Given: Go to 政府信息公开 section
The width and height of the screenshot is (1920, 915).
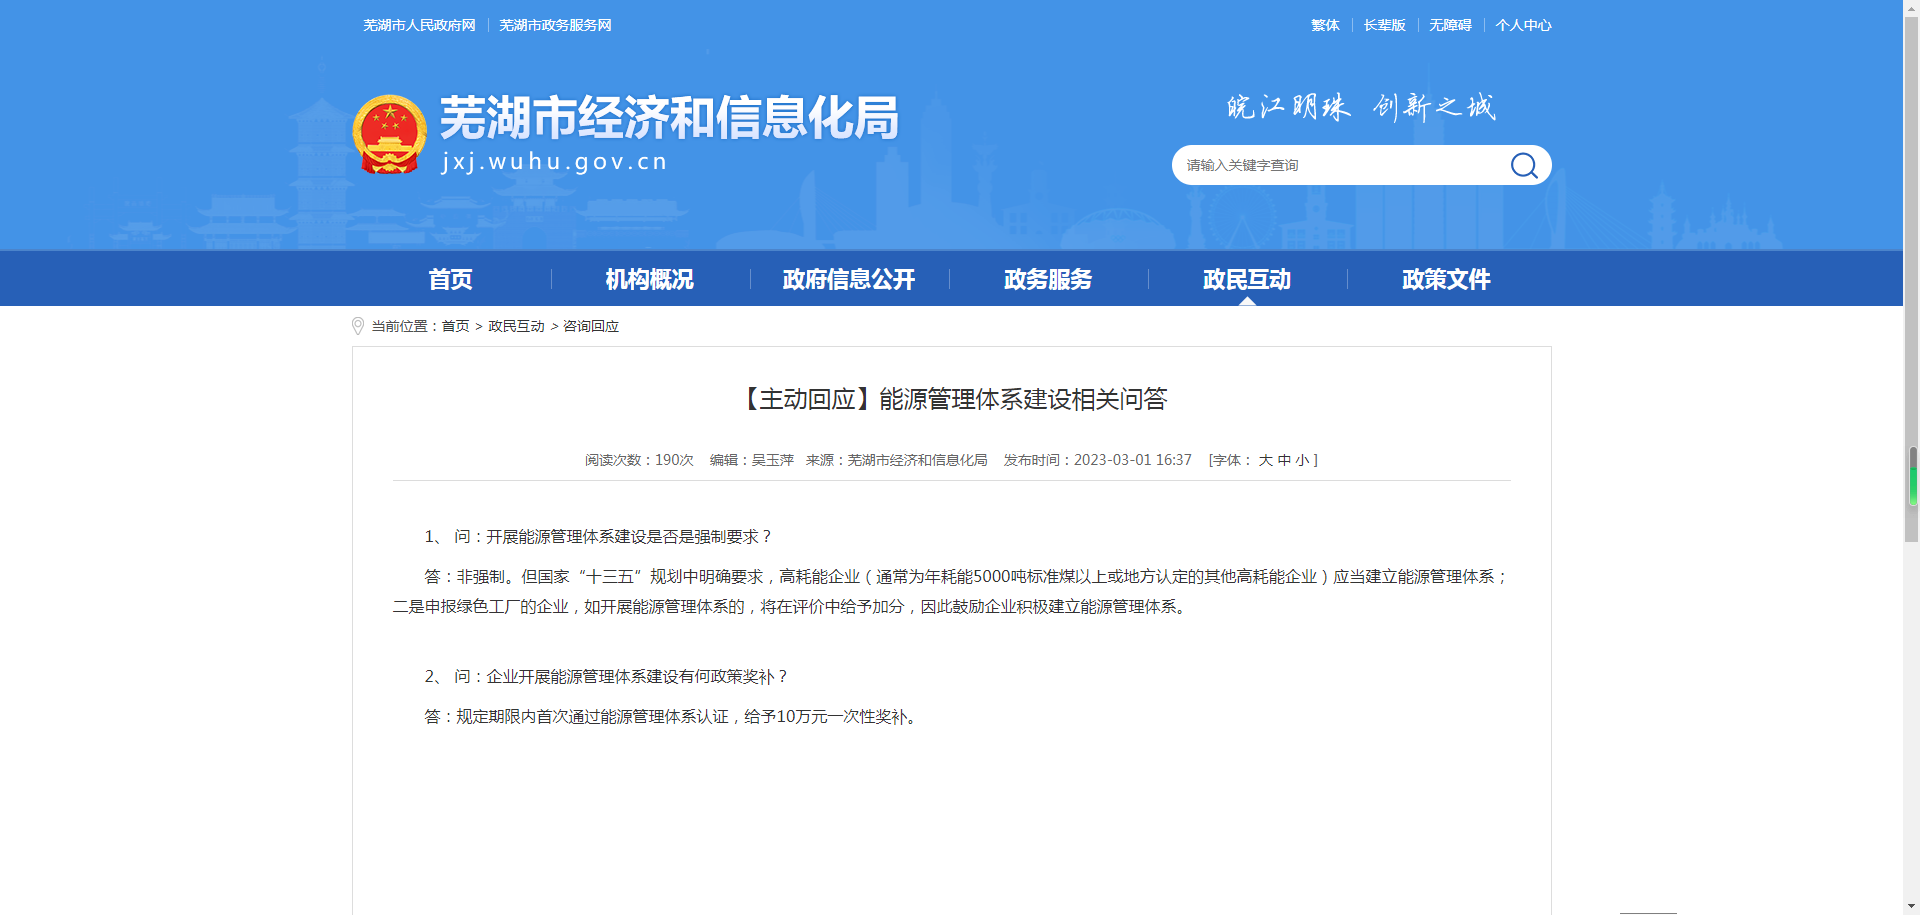Looking at the screenshot, I should coord(848,279).
